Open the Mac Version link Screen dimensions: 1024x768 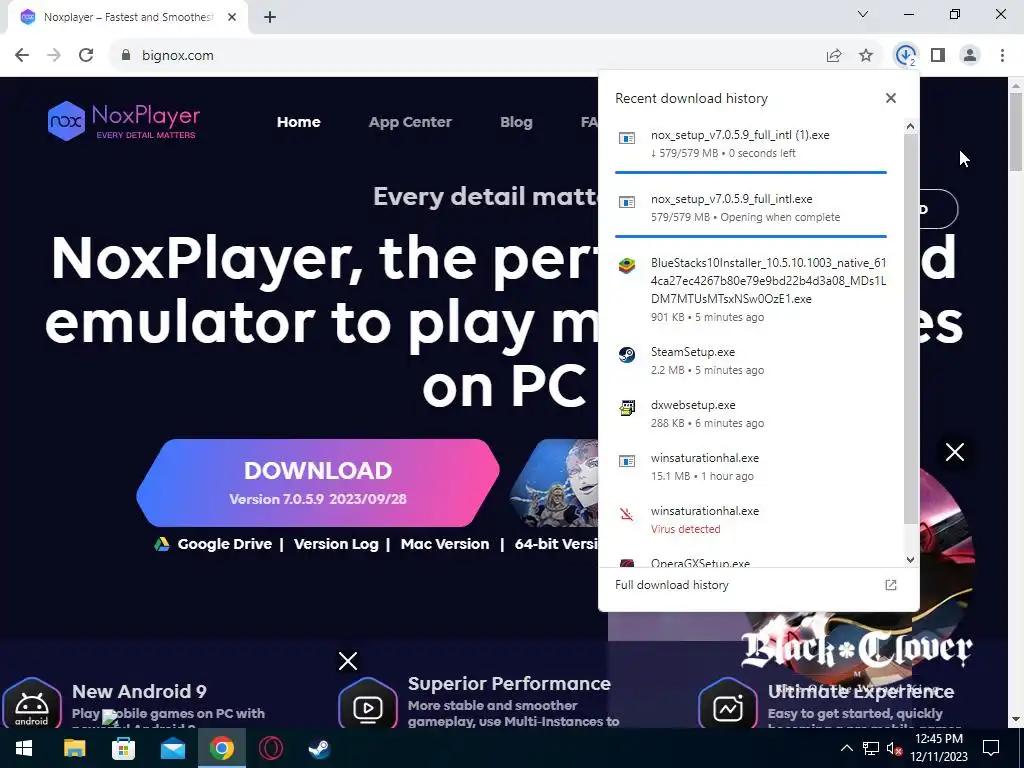click(x=445, y=544)
